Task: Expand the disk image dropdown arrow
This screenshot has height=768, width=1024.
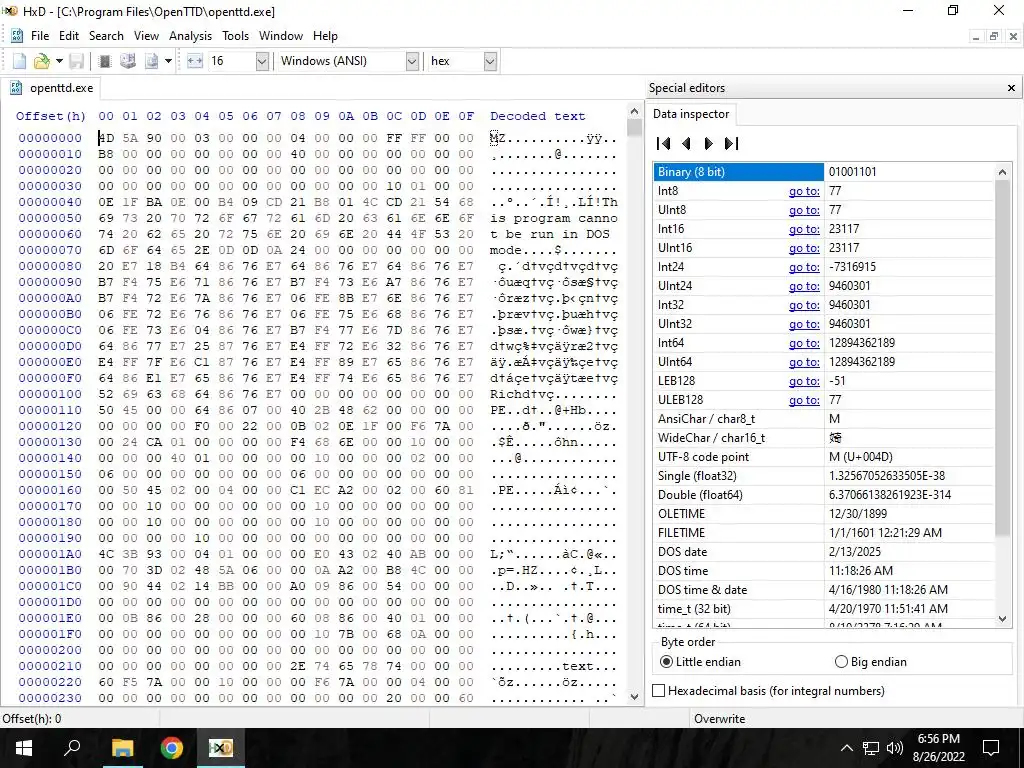Action: click(168, 61)
